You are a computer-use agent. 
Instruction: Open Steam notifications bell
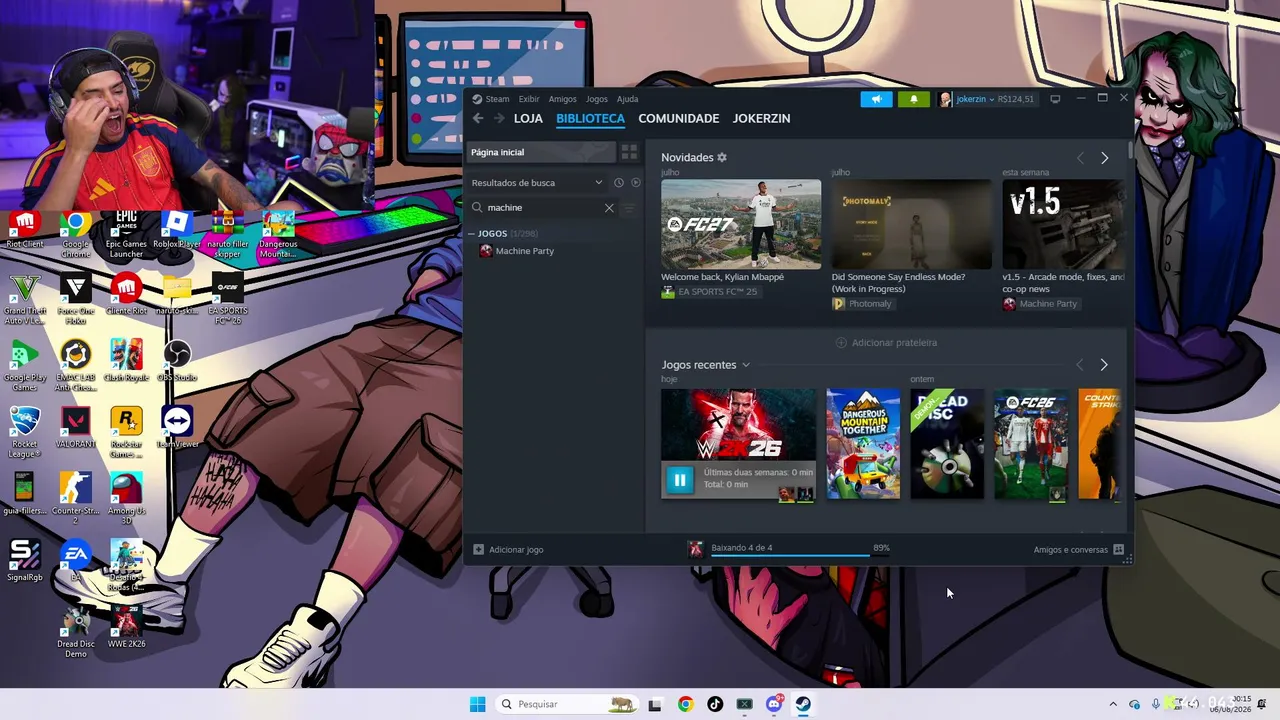click(x=913, y=99)
